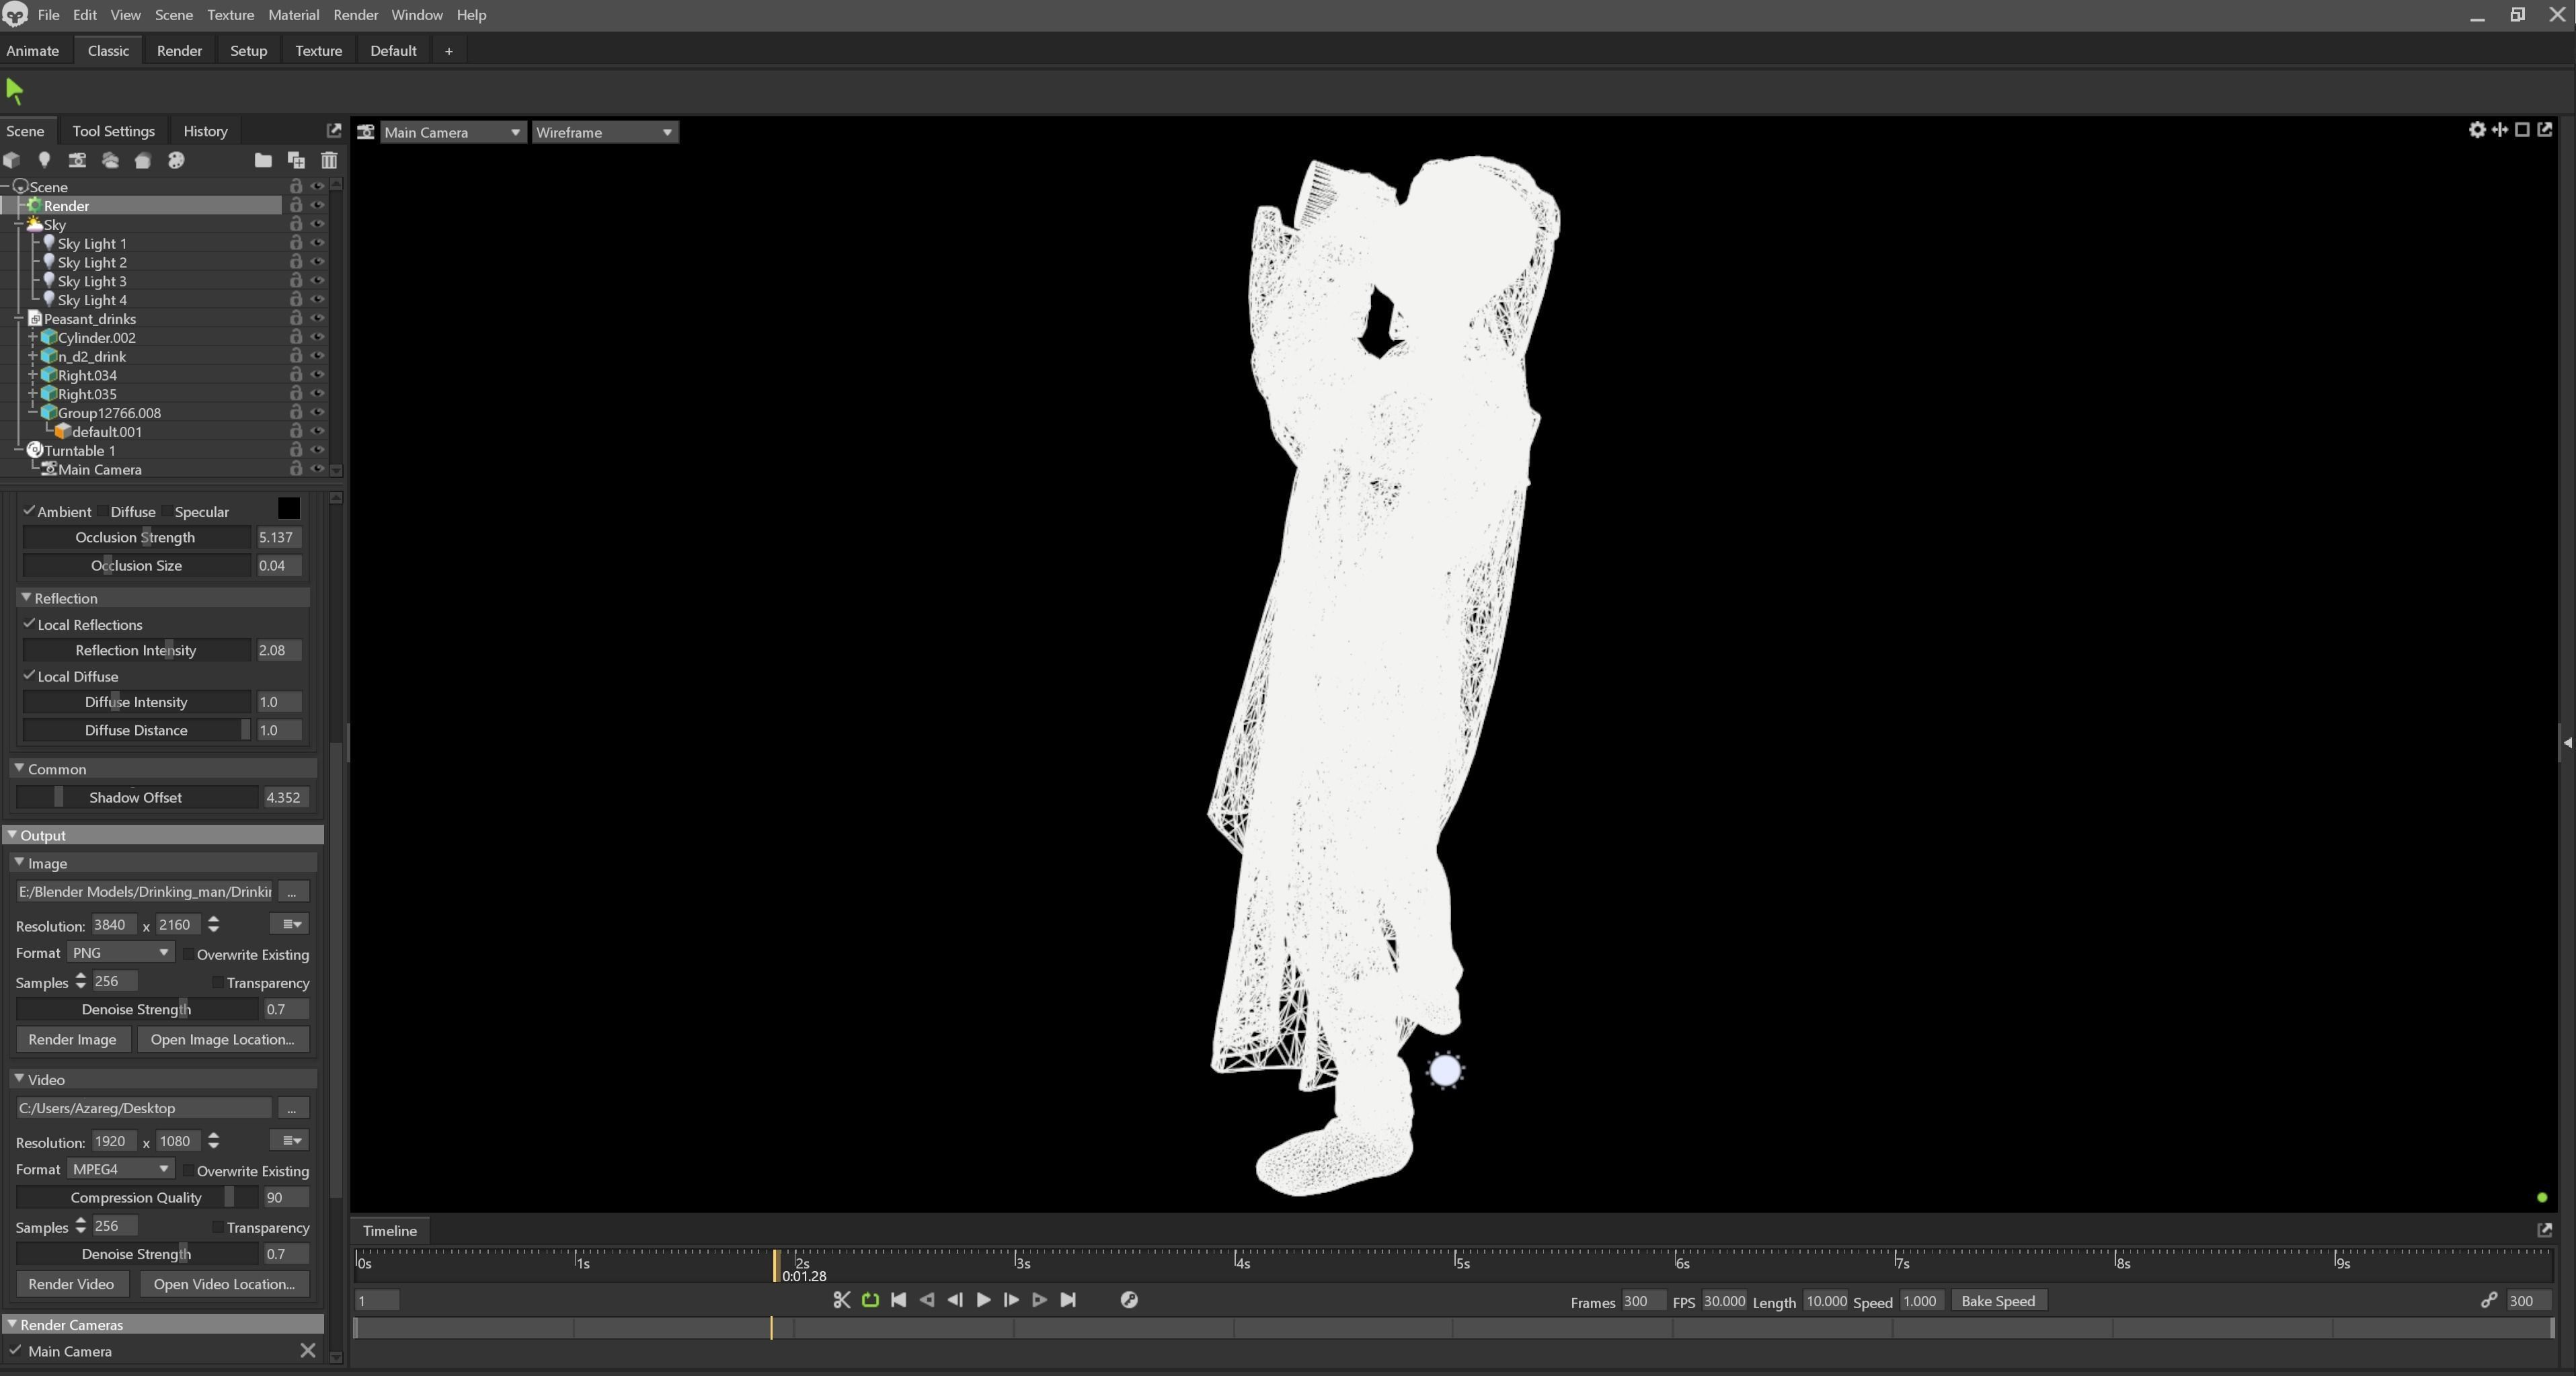The width and height of the screenshot is (2576, 1376).
Task: Open the Material menu
Action: point(293,15)
